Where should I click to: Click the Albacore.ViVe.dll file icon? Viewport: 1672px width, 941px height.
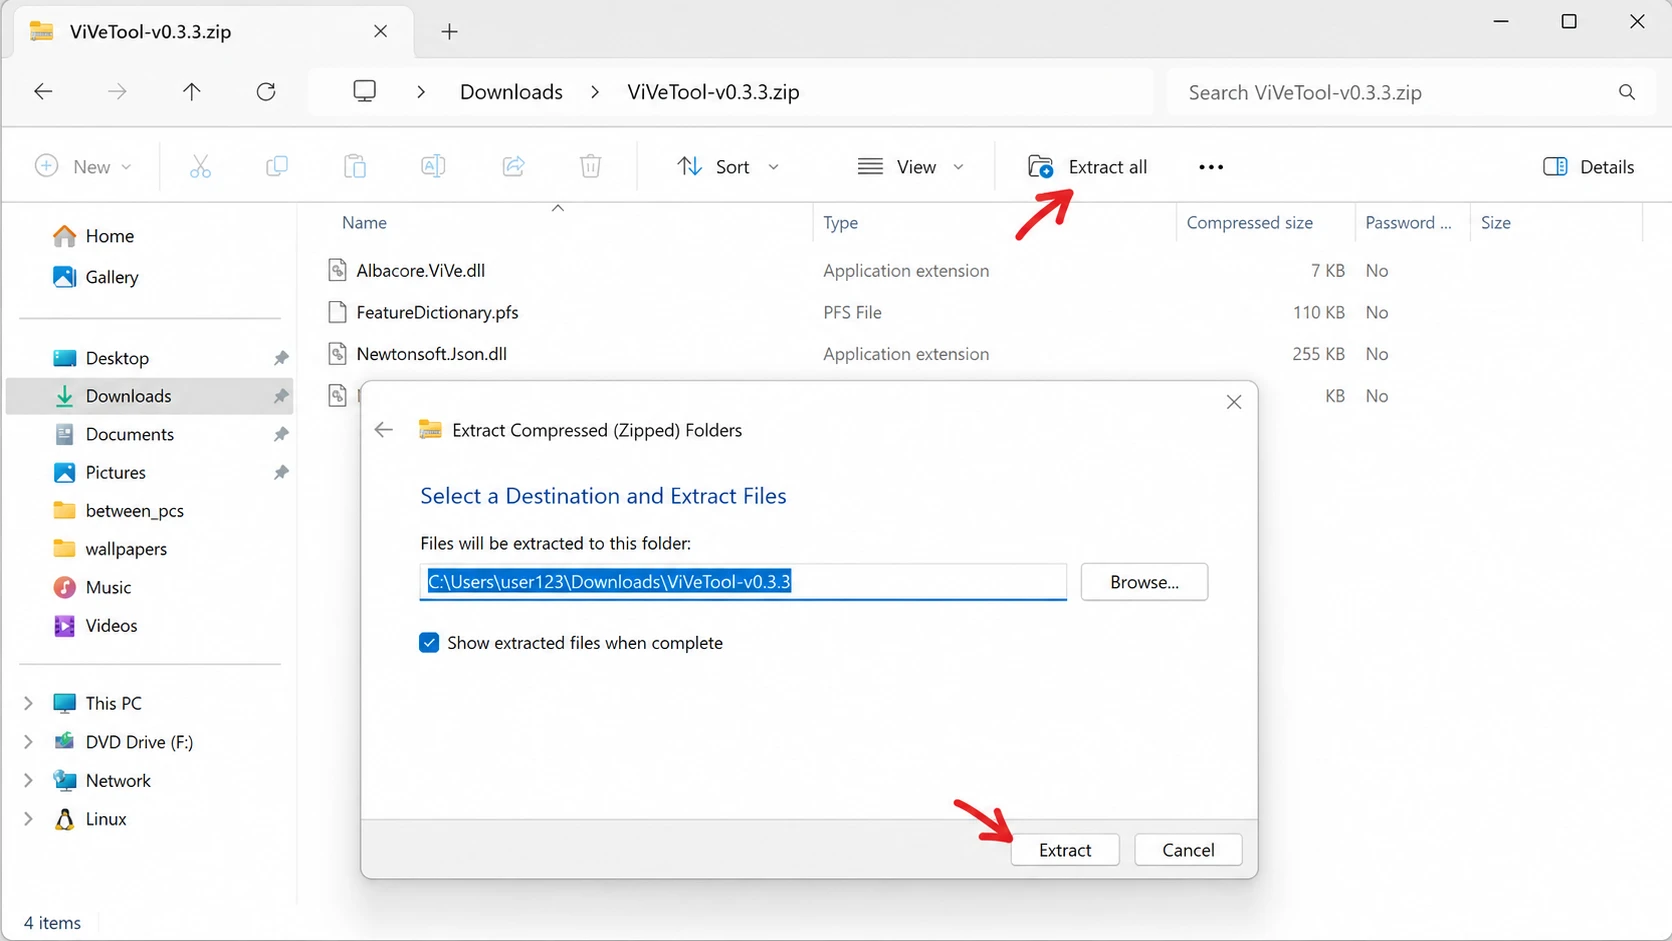pyautogui.click(x=338, y=270)
